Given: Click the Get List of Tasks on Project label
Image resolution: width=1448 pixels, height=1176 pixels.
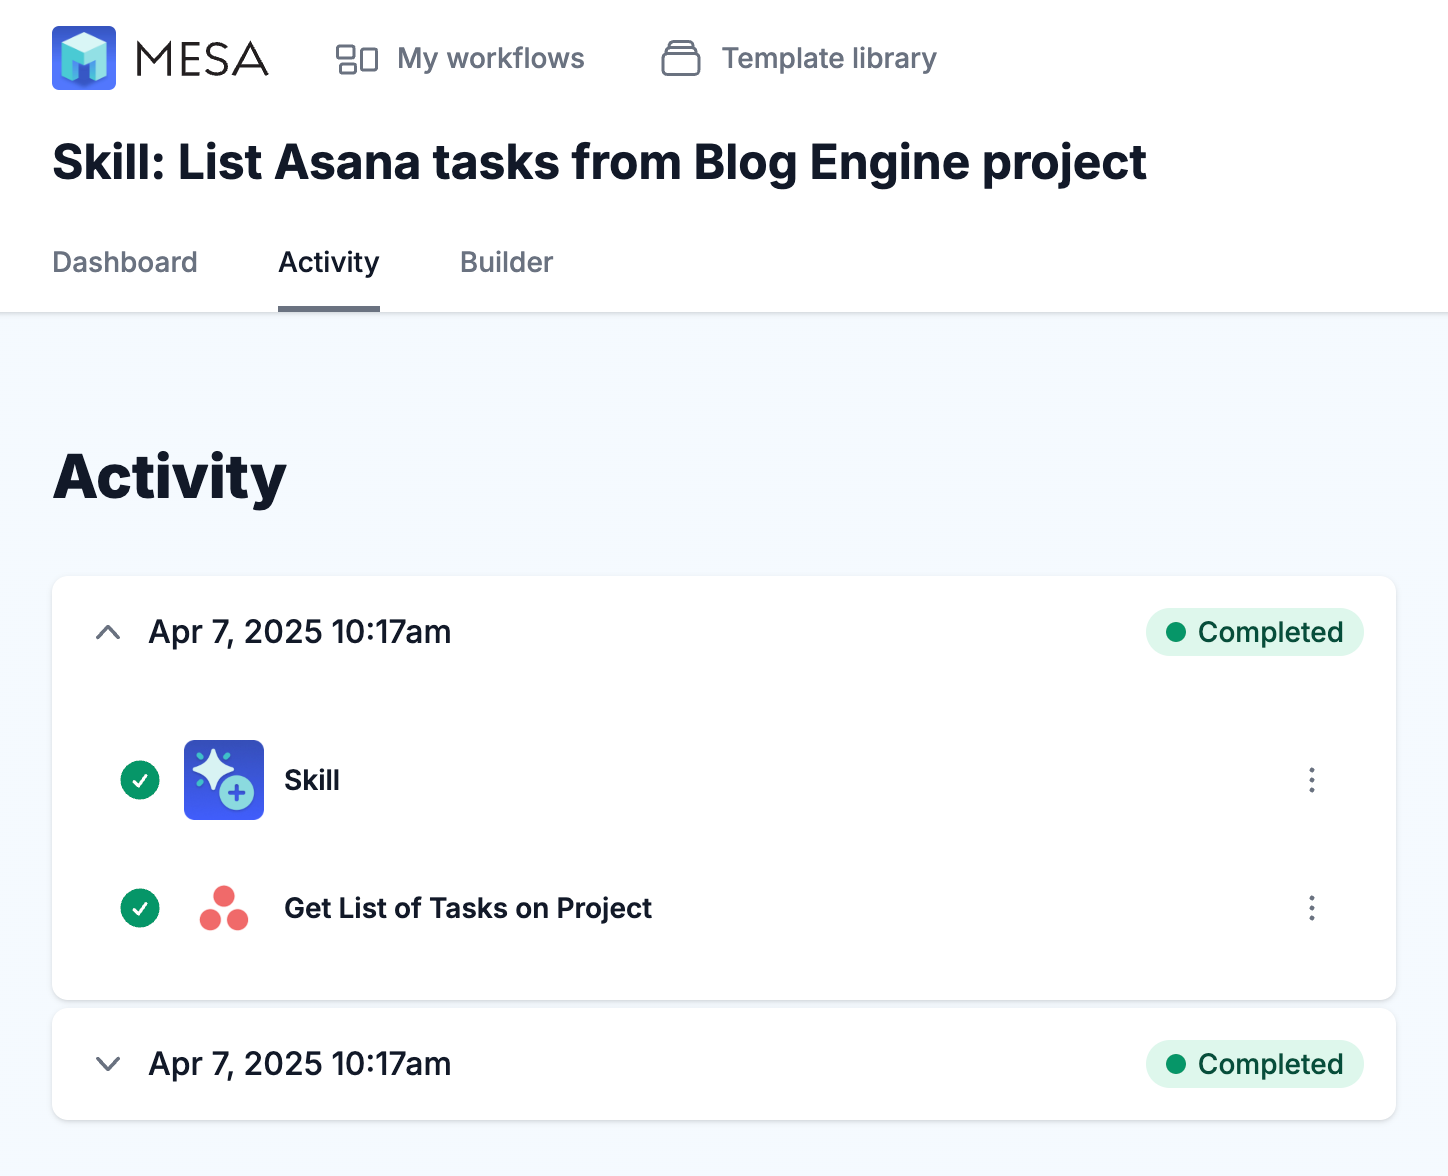Looking at the screenshot, I should (468, 908).
